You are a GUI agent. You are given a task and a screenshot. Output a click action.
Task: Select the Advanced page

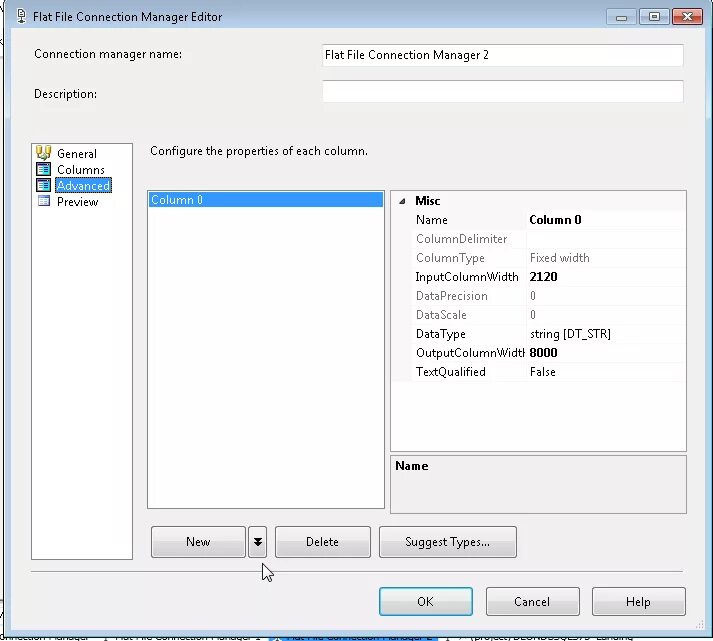[83, 185]
